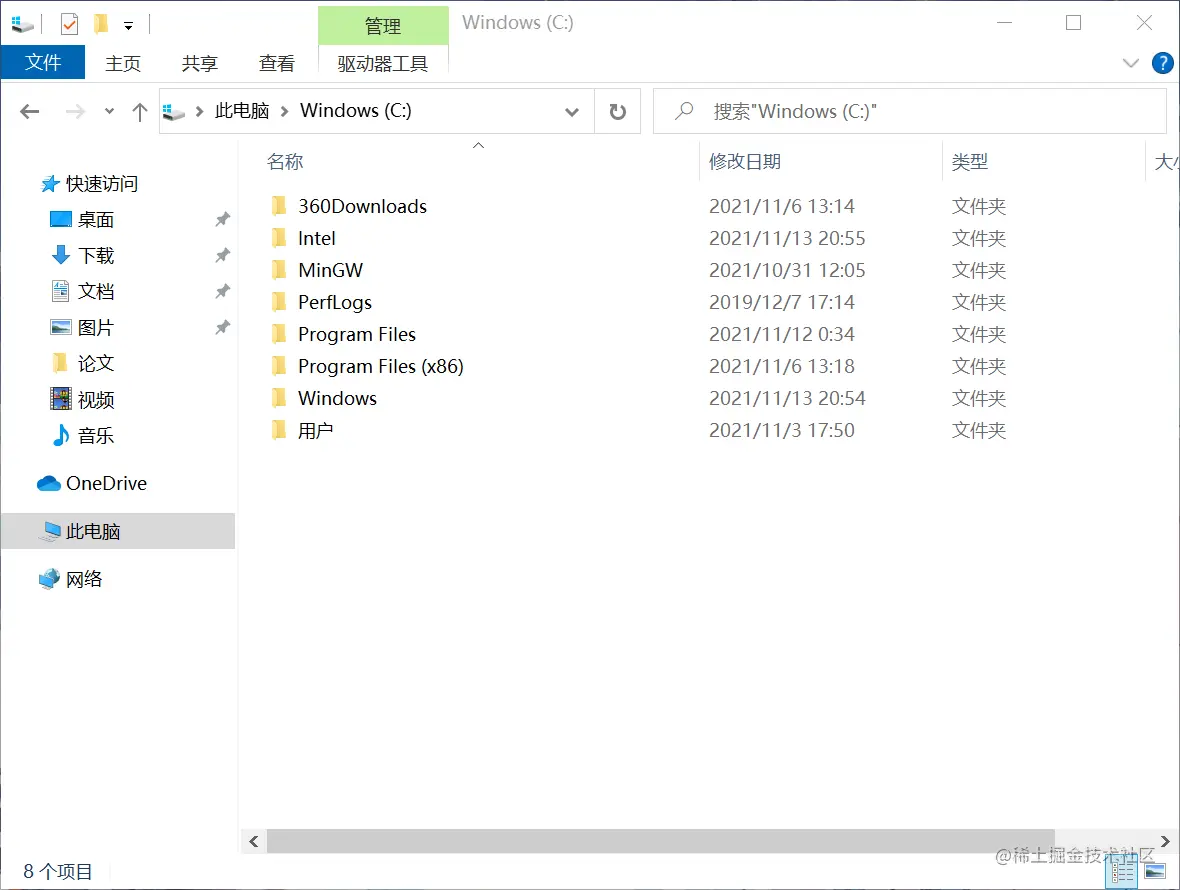This screenshot has height=890, width=1180.
Task: Collapse the ribbon with the chevron arrow
Action: (1131, 63)
